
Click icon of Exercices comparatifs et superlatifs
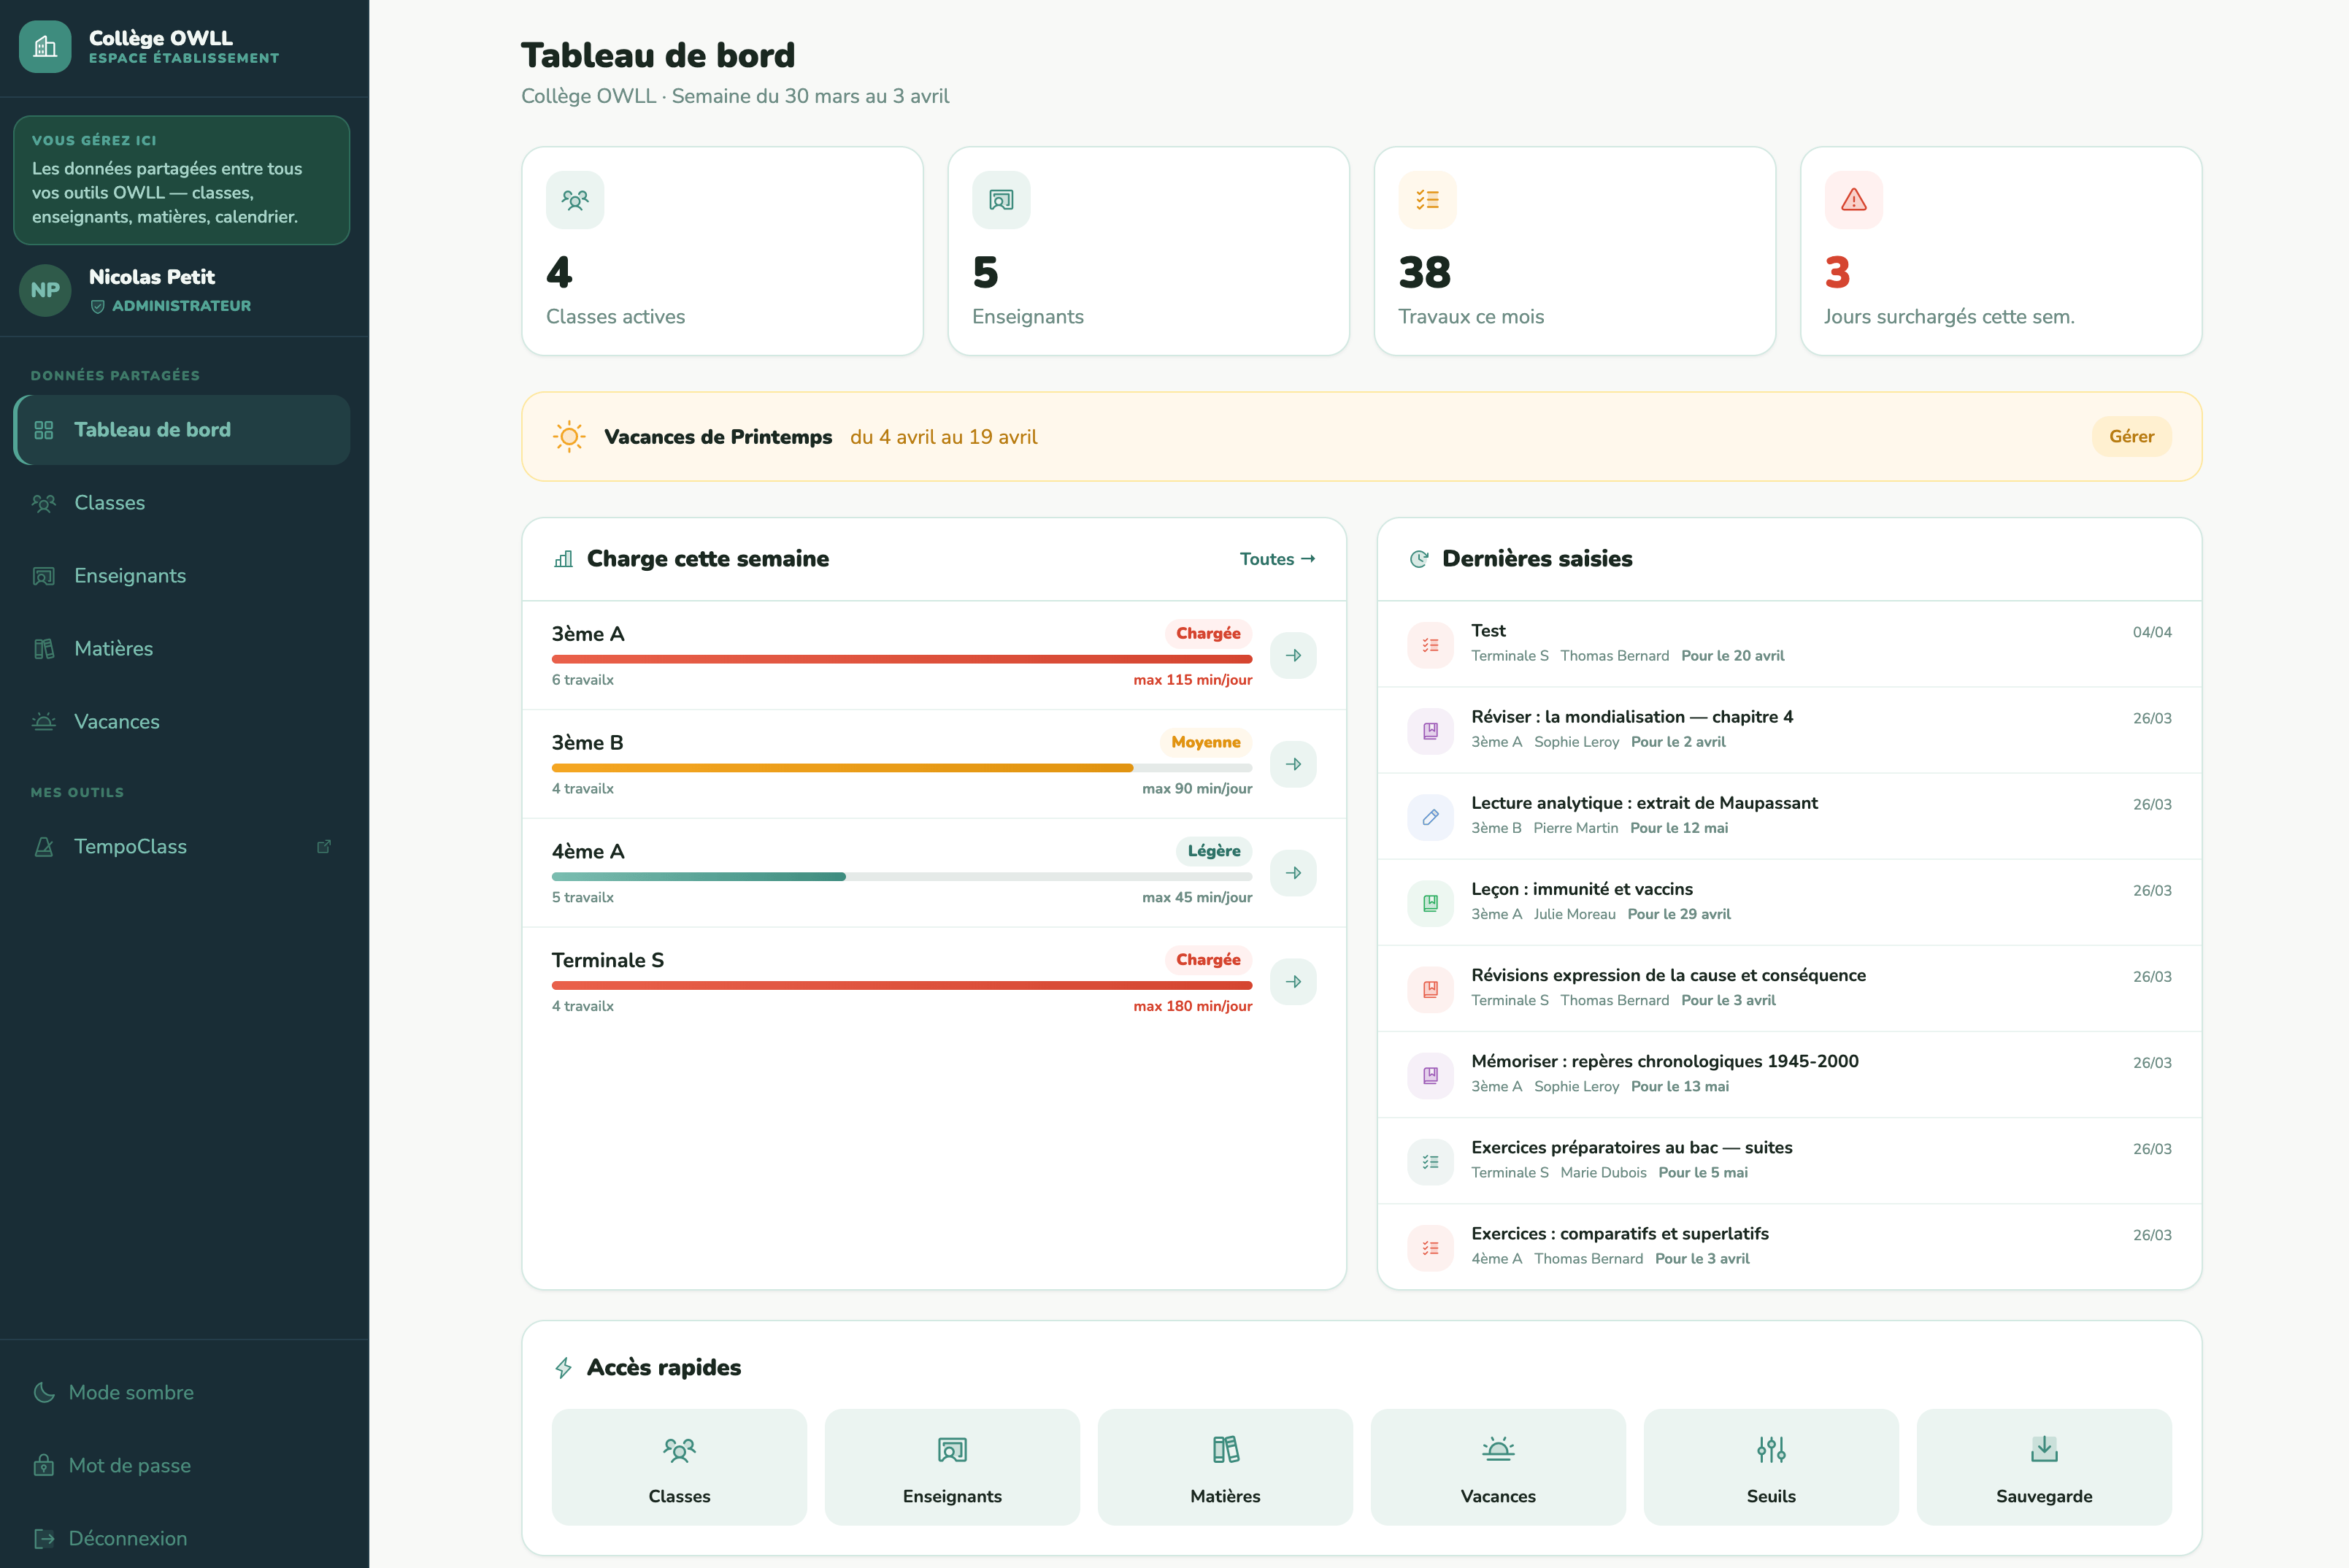pyautogui.click(x=1431, y=1248)
